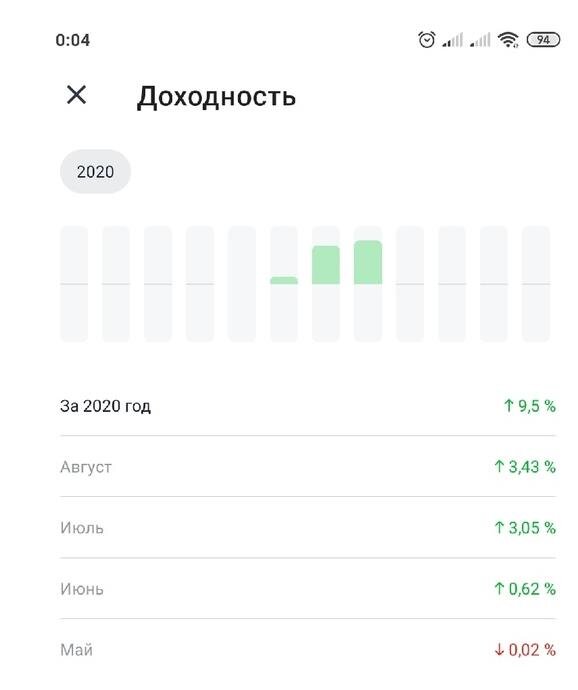
Task: Close the Доходность screen with X
Action: pos(76,95)
